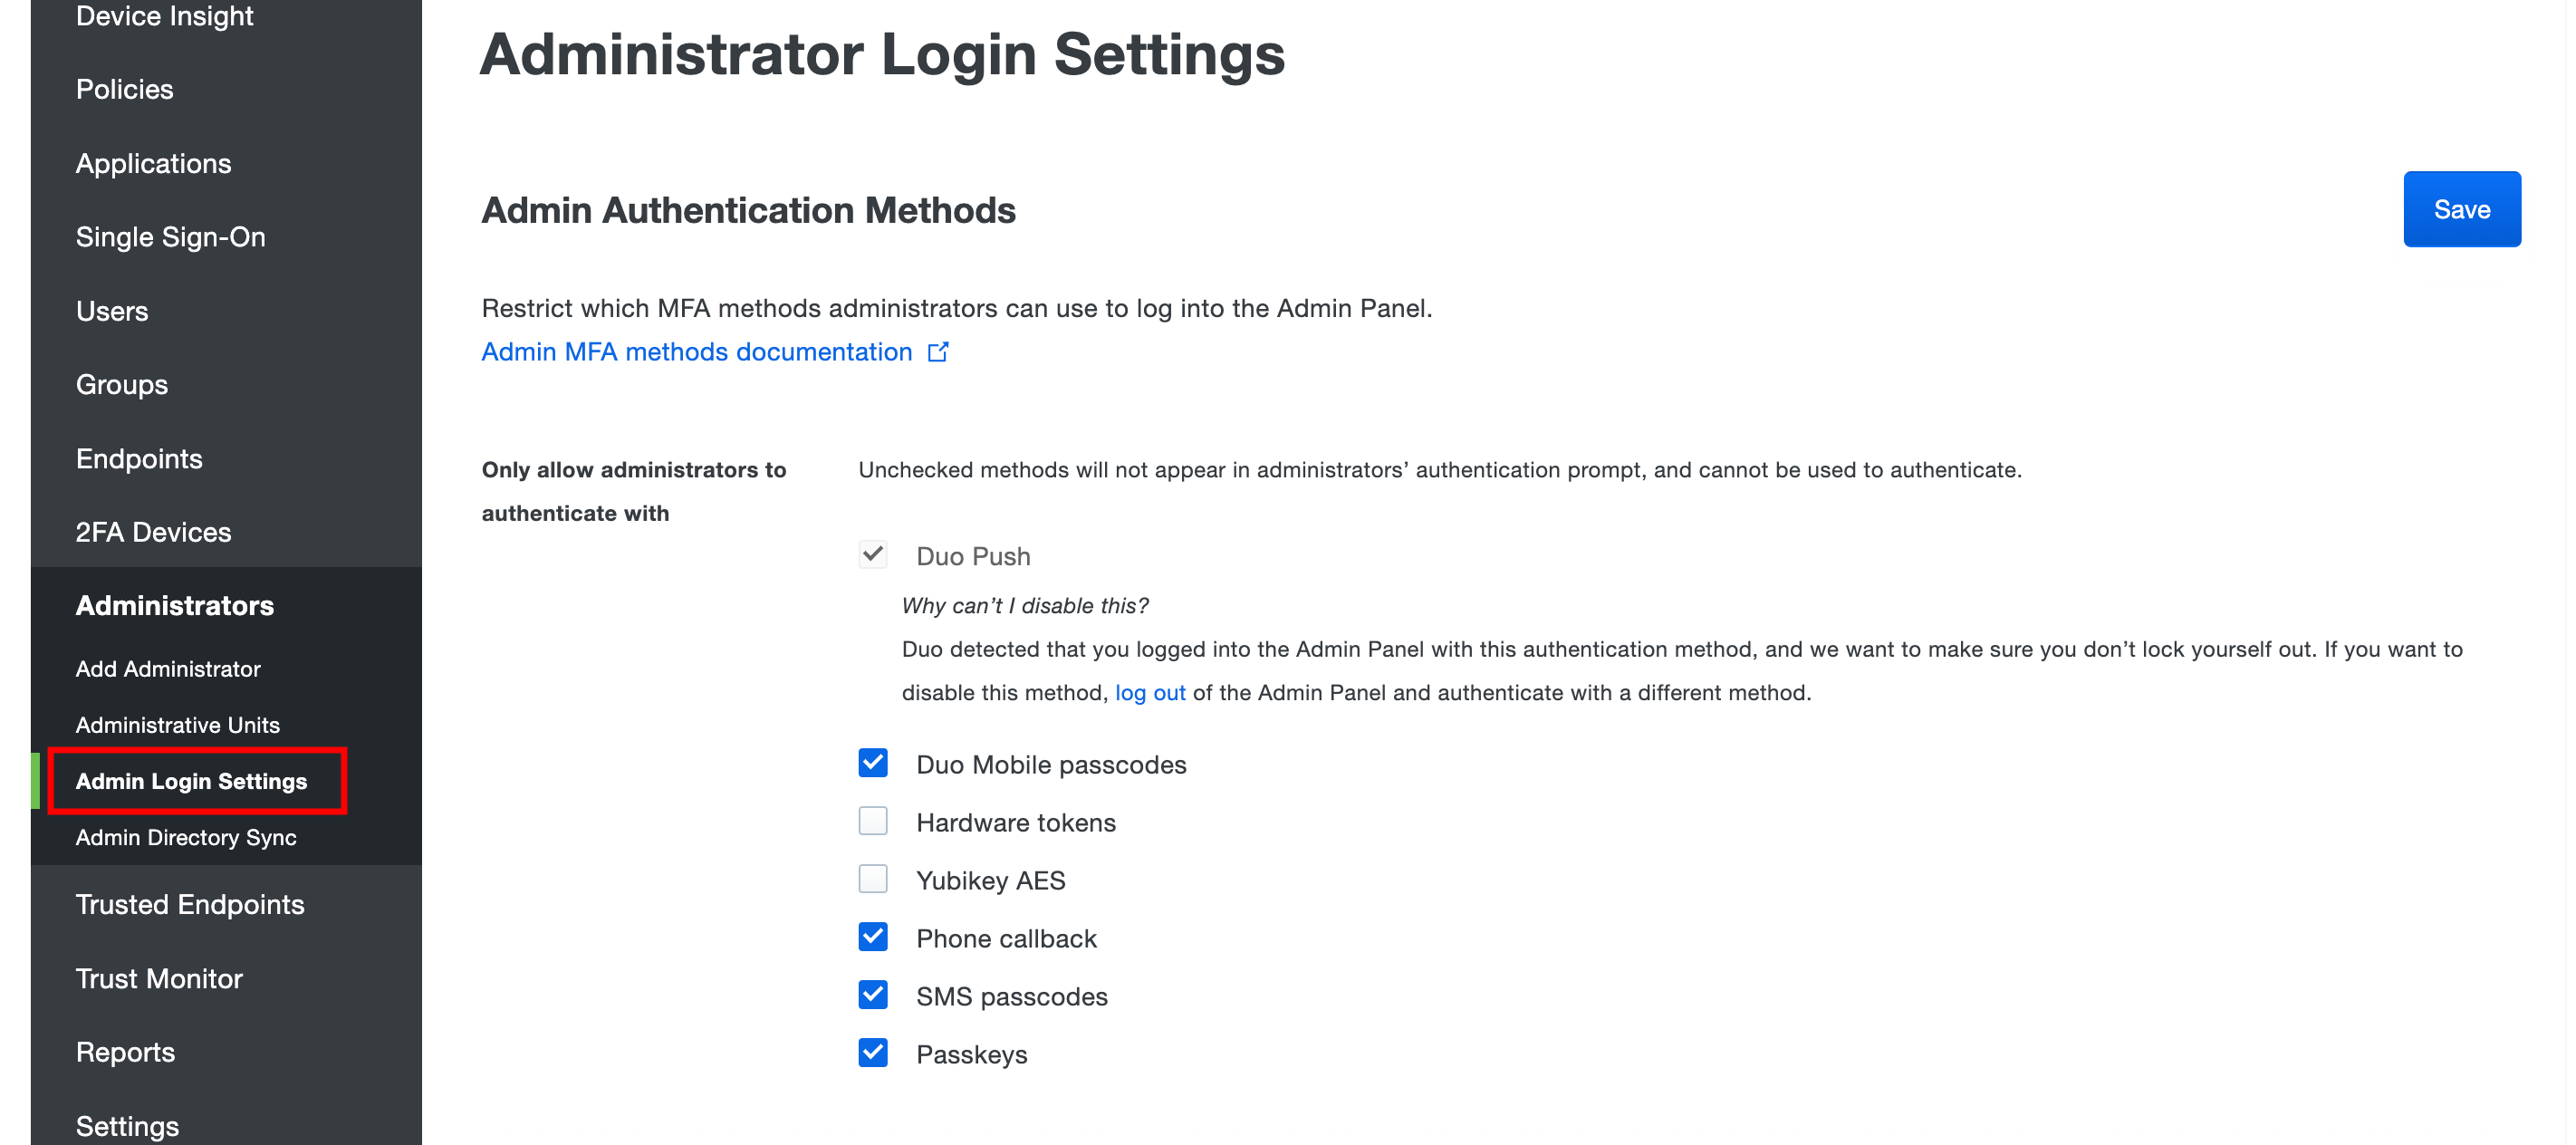Uncheck Duo Mobile passcodes

coord(873,763)
